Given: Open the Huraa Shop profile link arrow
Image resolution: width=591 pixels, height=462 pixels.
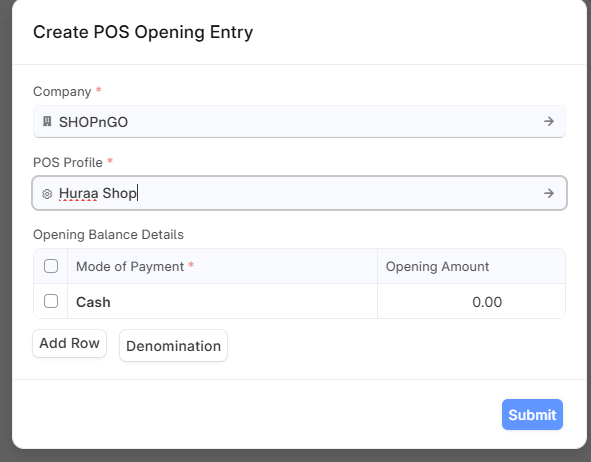Looking at the screenshot, I should coord(549,193).
